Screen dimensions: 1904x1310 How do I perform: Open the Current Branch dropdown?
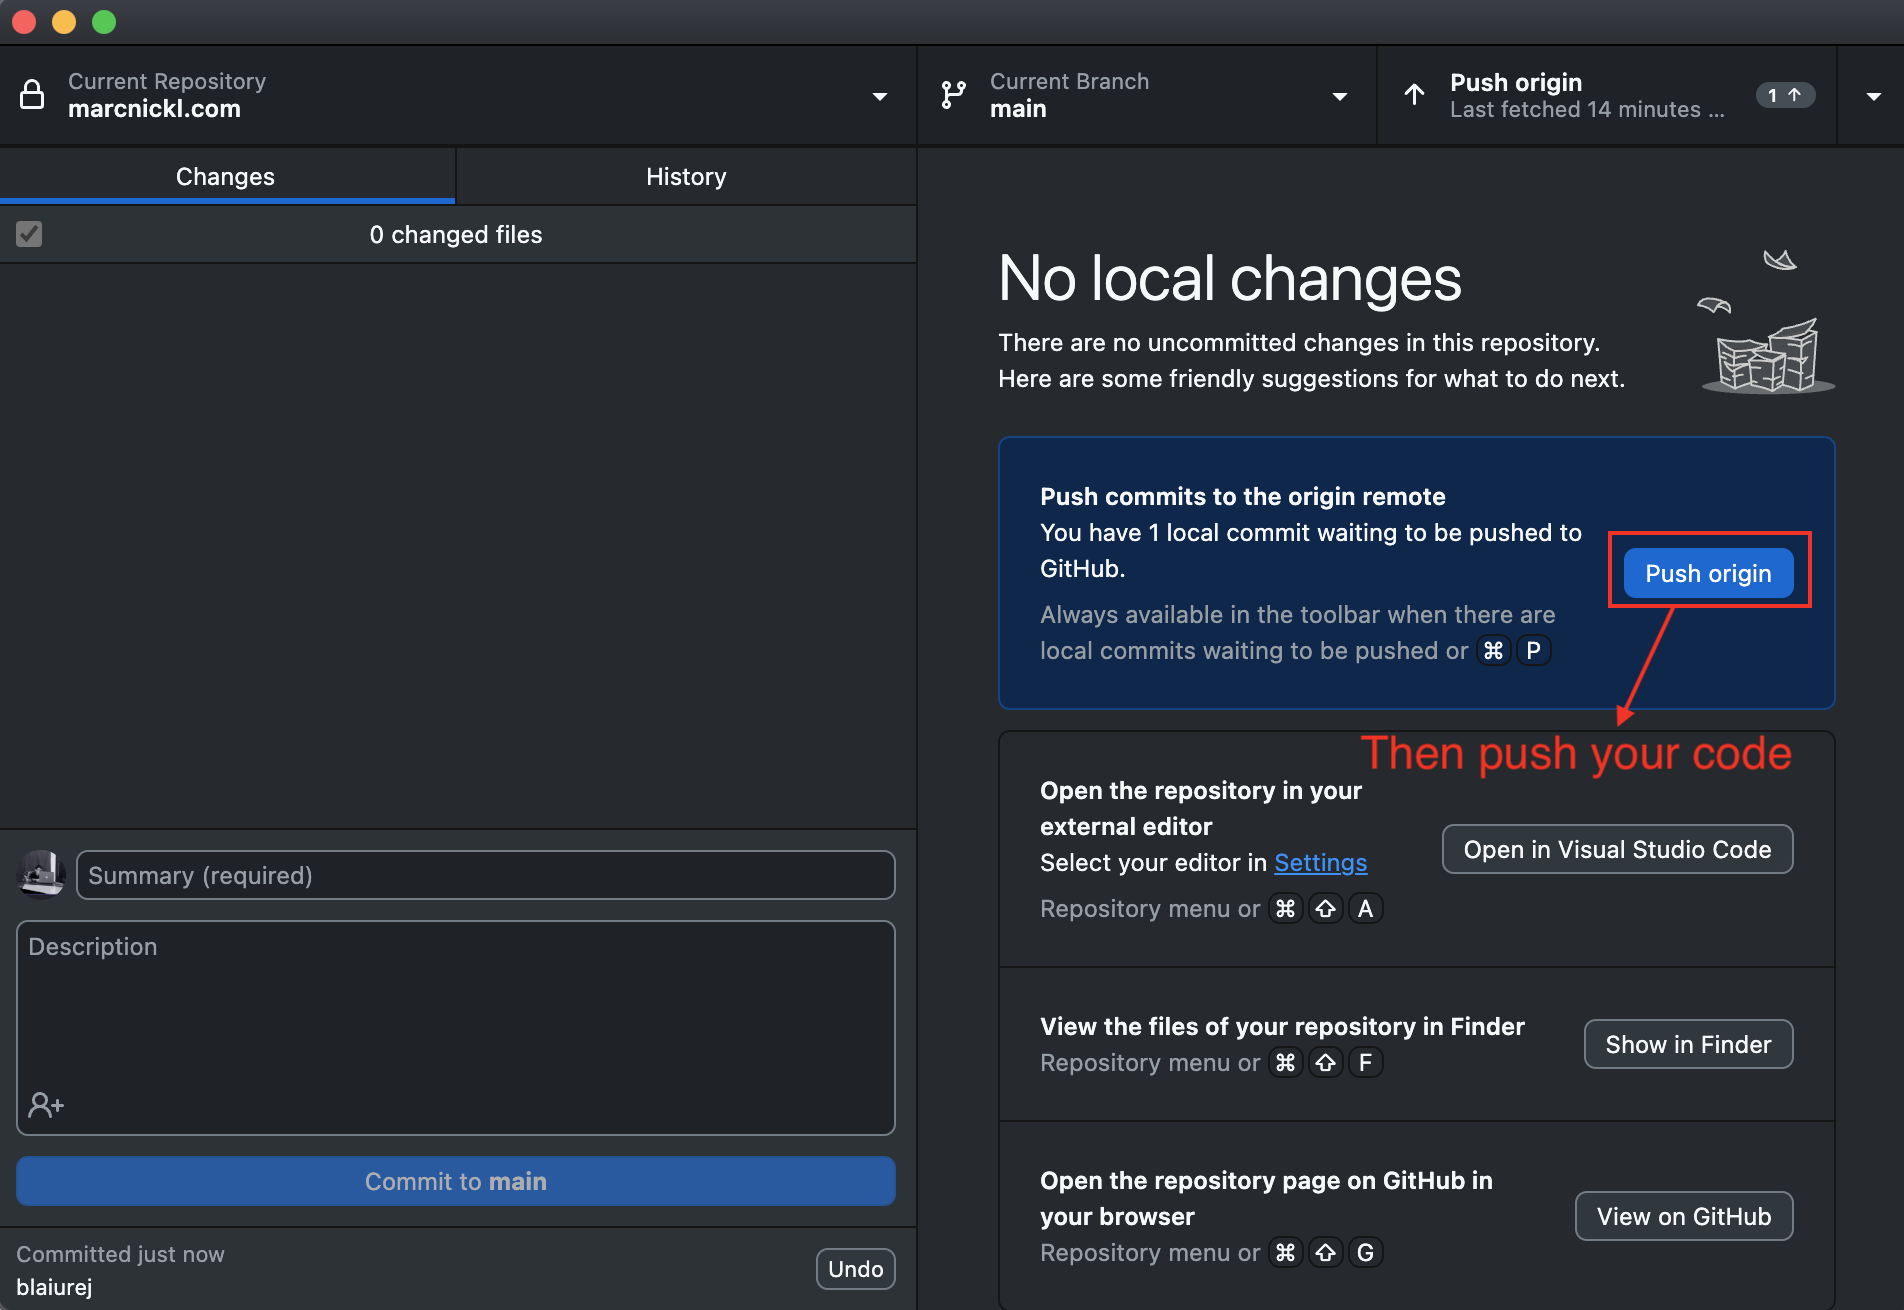coord(1339,96)
